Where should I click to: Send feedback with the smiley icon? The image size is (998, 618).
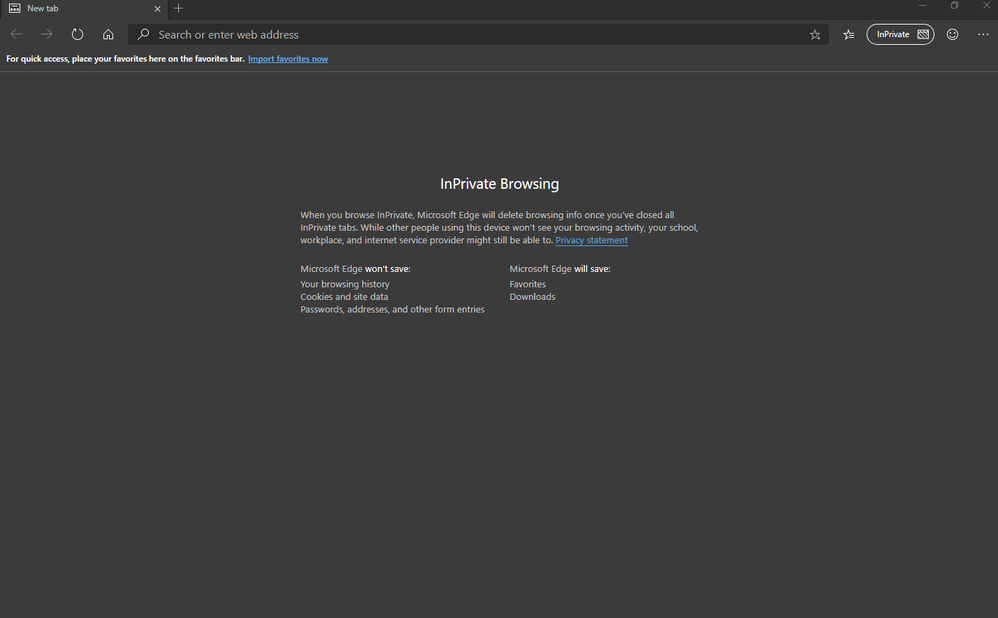coord(952,34)
